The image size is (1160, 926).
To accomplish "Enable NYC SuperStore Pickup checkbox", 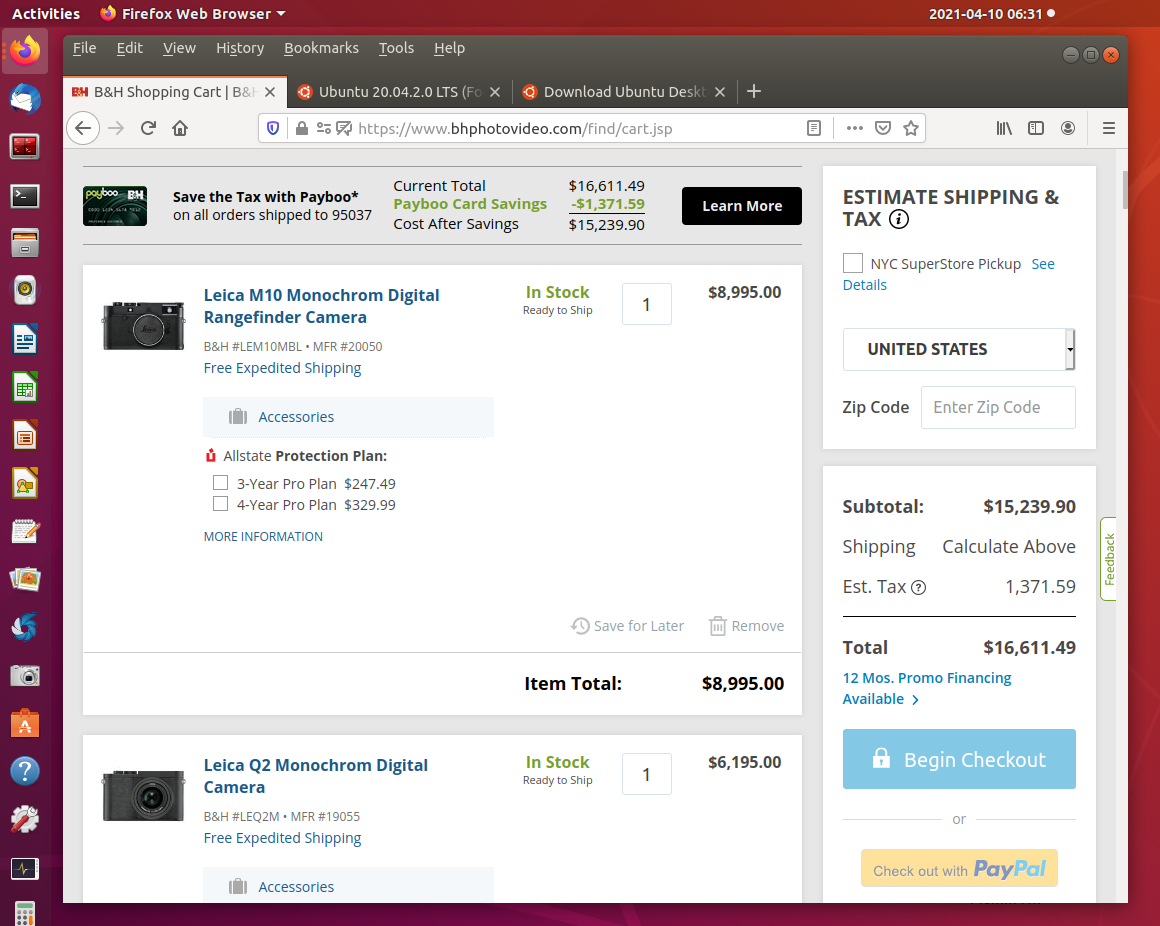I will coord(853,264).
